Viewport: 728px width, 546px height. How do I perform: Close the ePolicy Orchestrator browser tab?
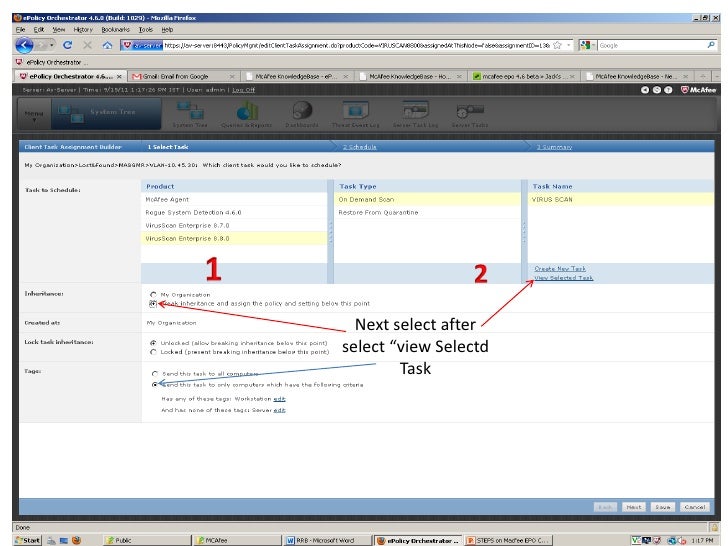point(119,76)
